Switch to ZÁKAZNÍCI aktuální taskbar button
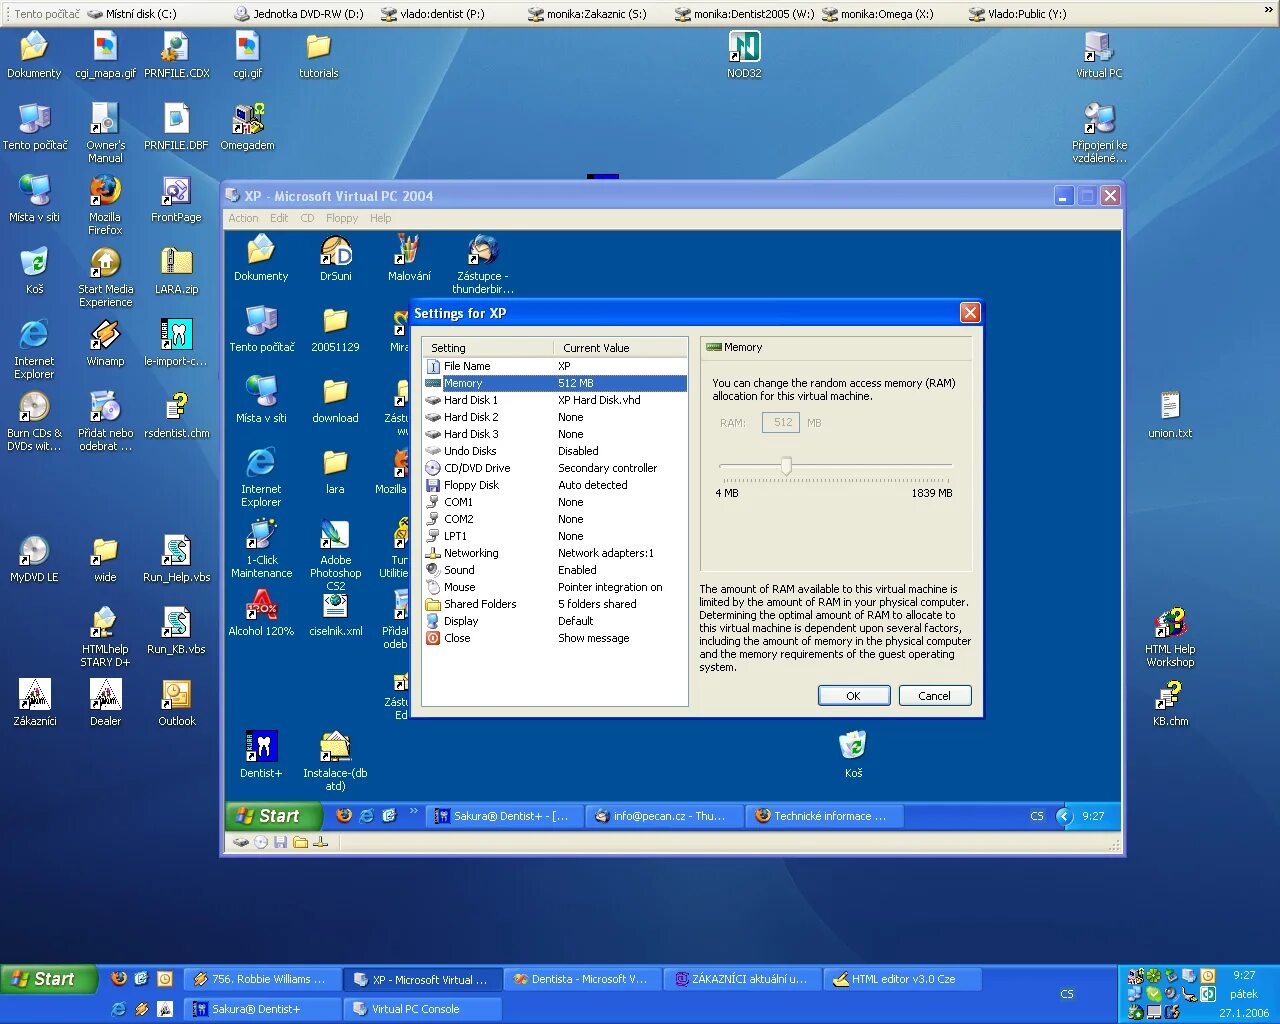This screenshot has height=1024, width=1280. pyautogui.click(x=743, y=979)
